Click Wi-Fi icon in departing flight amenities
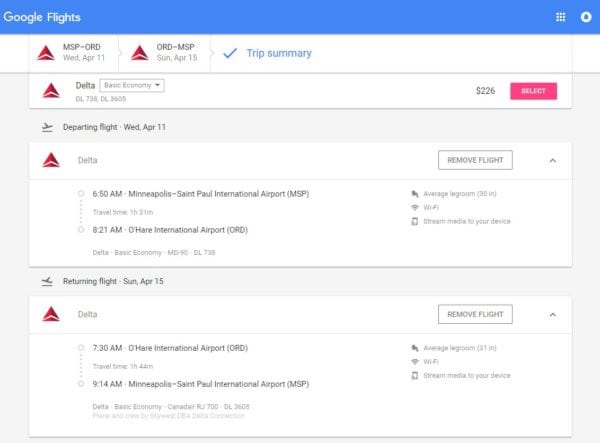The image size is (600, 443). coord(415,207)
